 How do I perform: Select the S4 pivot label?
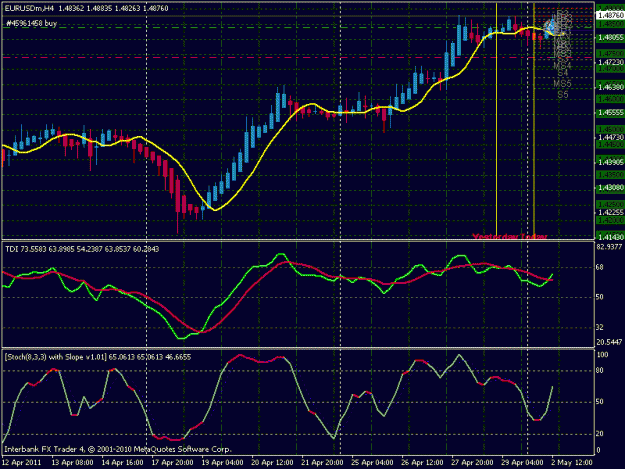[x=562, y=73]
